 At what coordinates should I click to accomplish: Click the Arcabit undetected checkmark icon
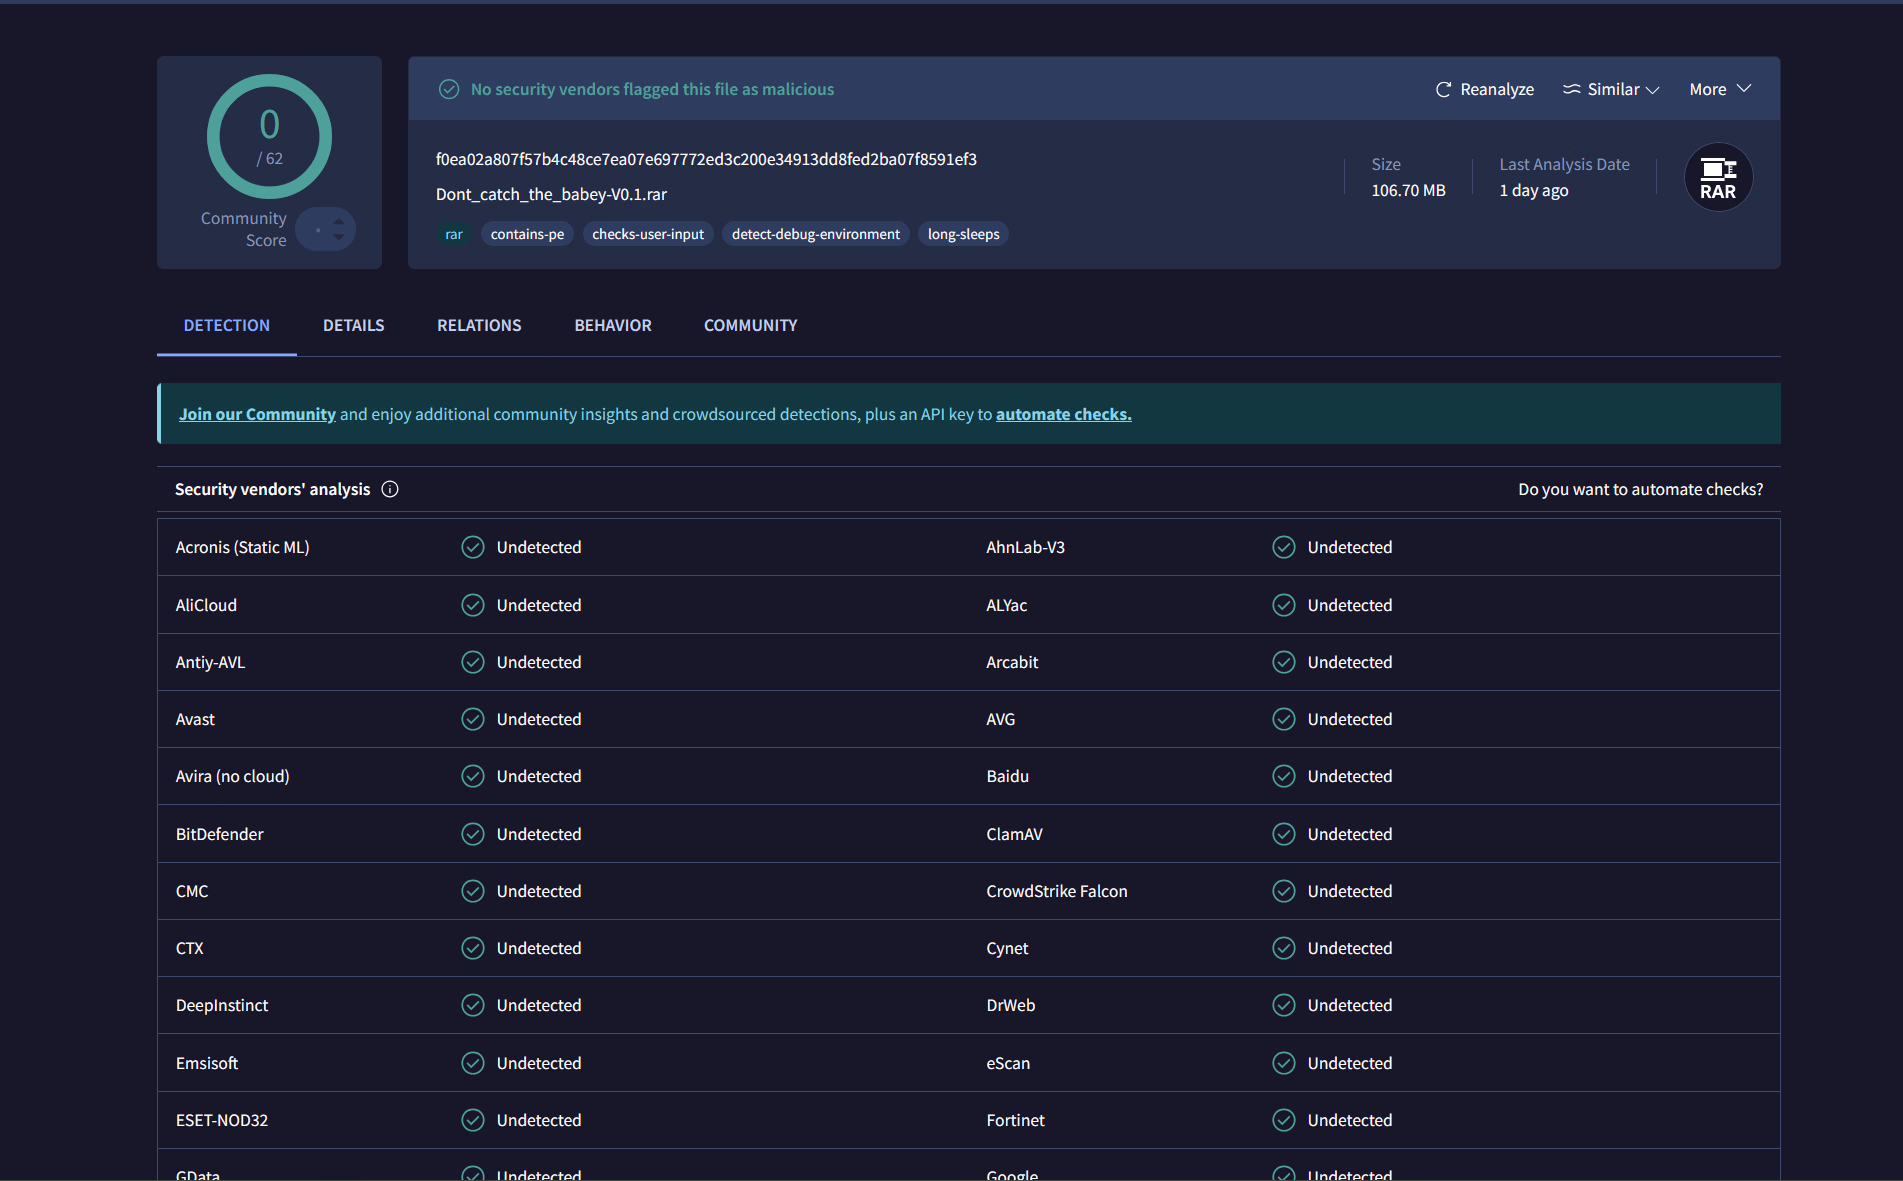click(1284, 662)
